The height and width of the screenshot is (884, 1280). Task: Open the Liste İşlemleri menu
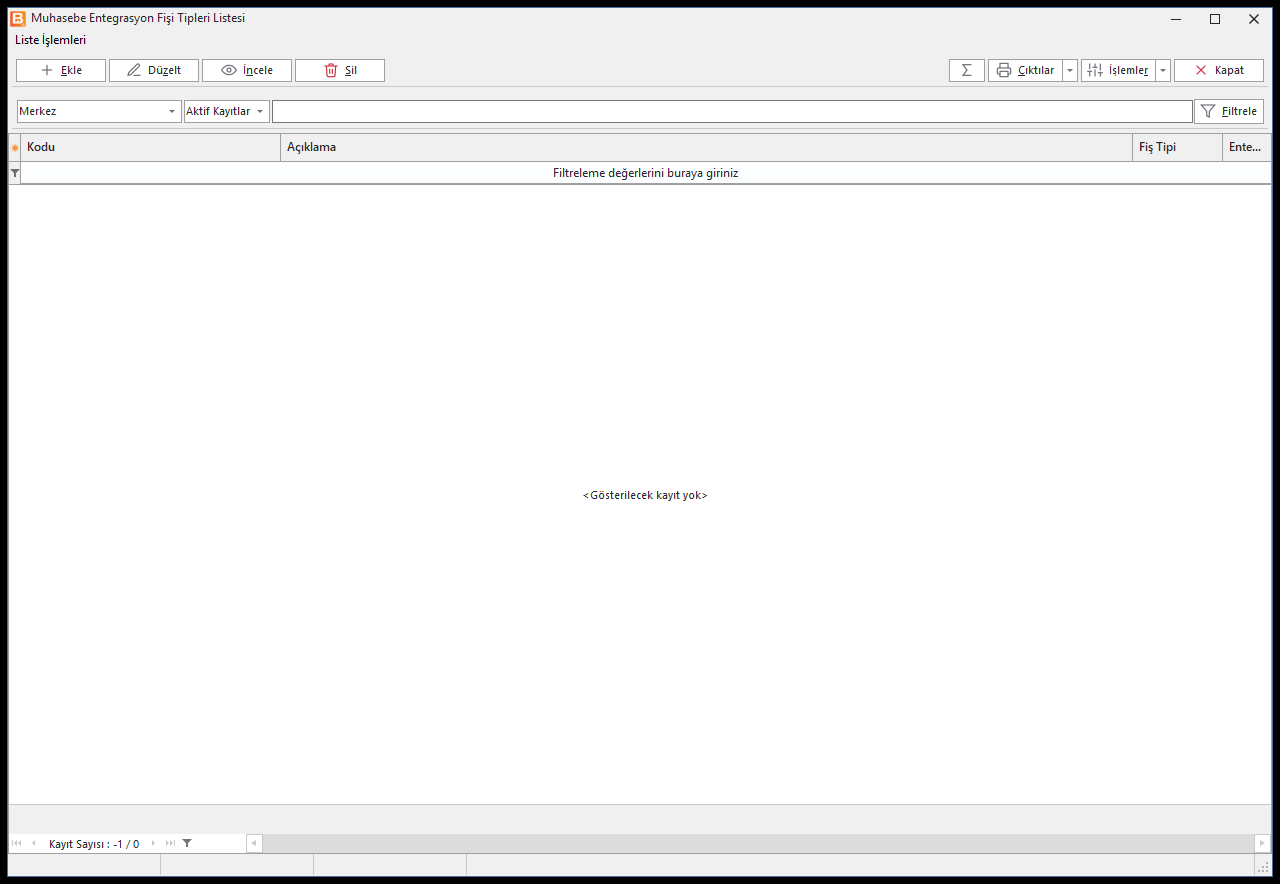coord(51,40)
